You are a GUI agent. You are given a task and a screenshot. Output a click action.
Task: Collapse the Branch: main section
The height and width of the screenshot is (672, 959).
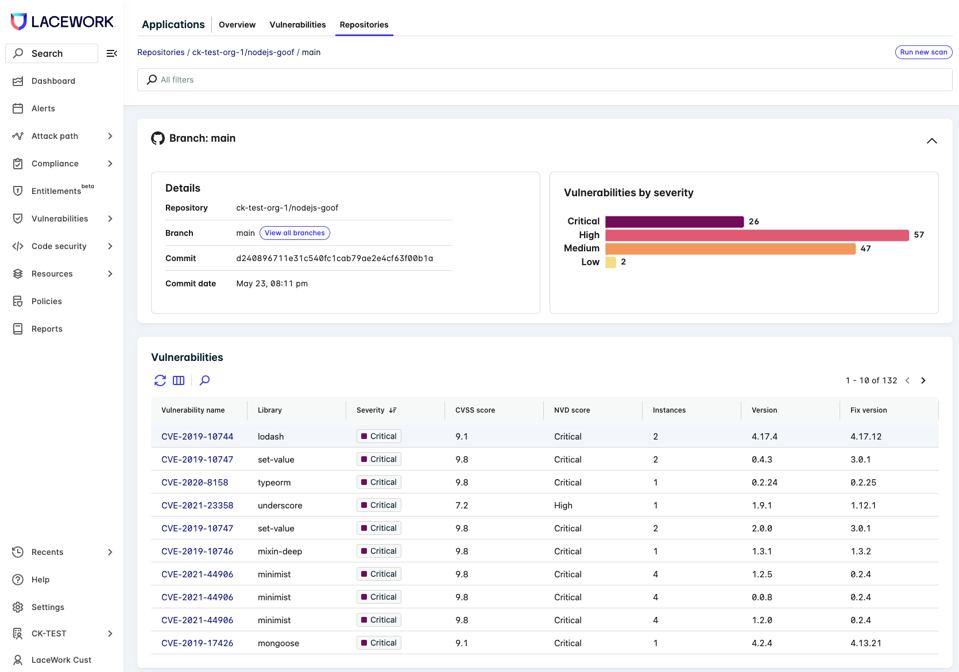(x=931, y=141)
